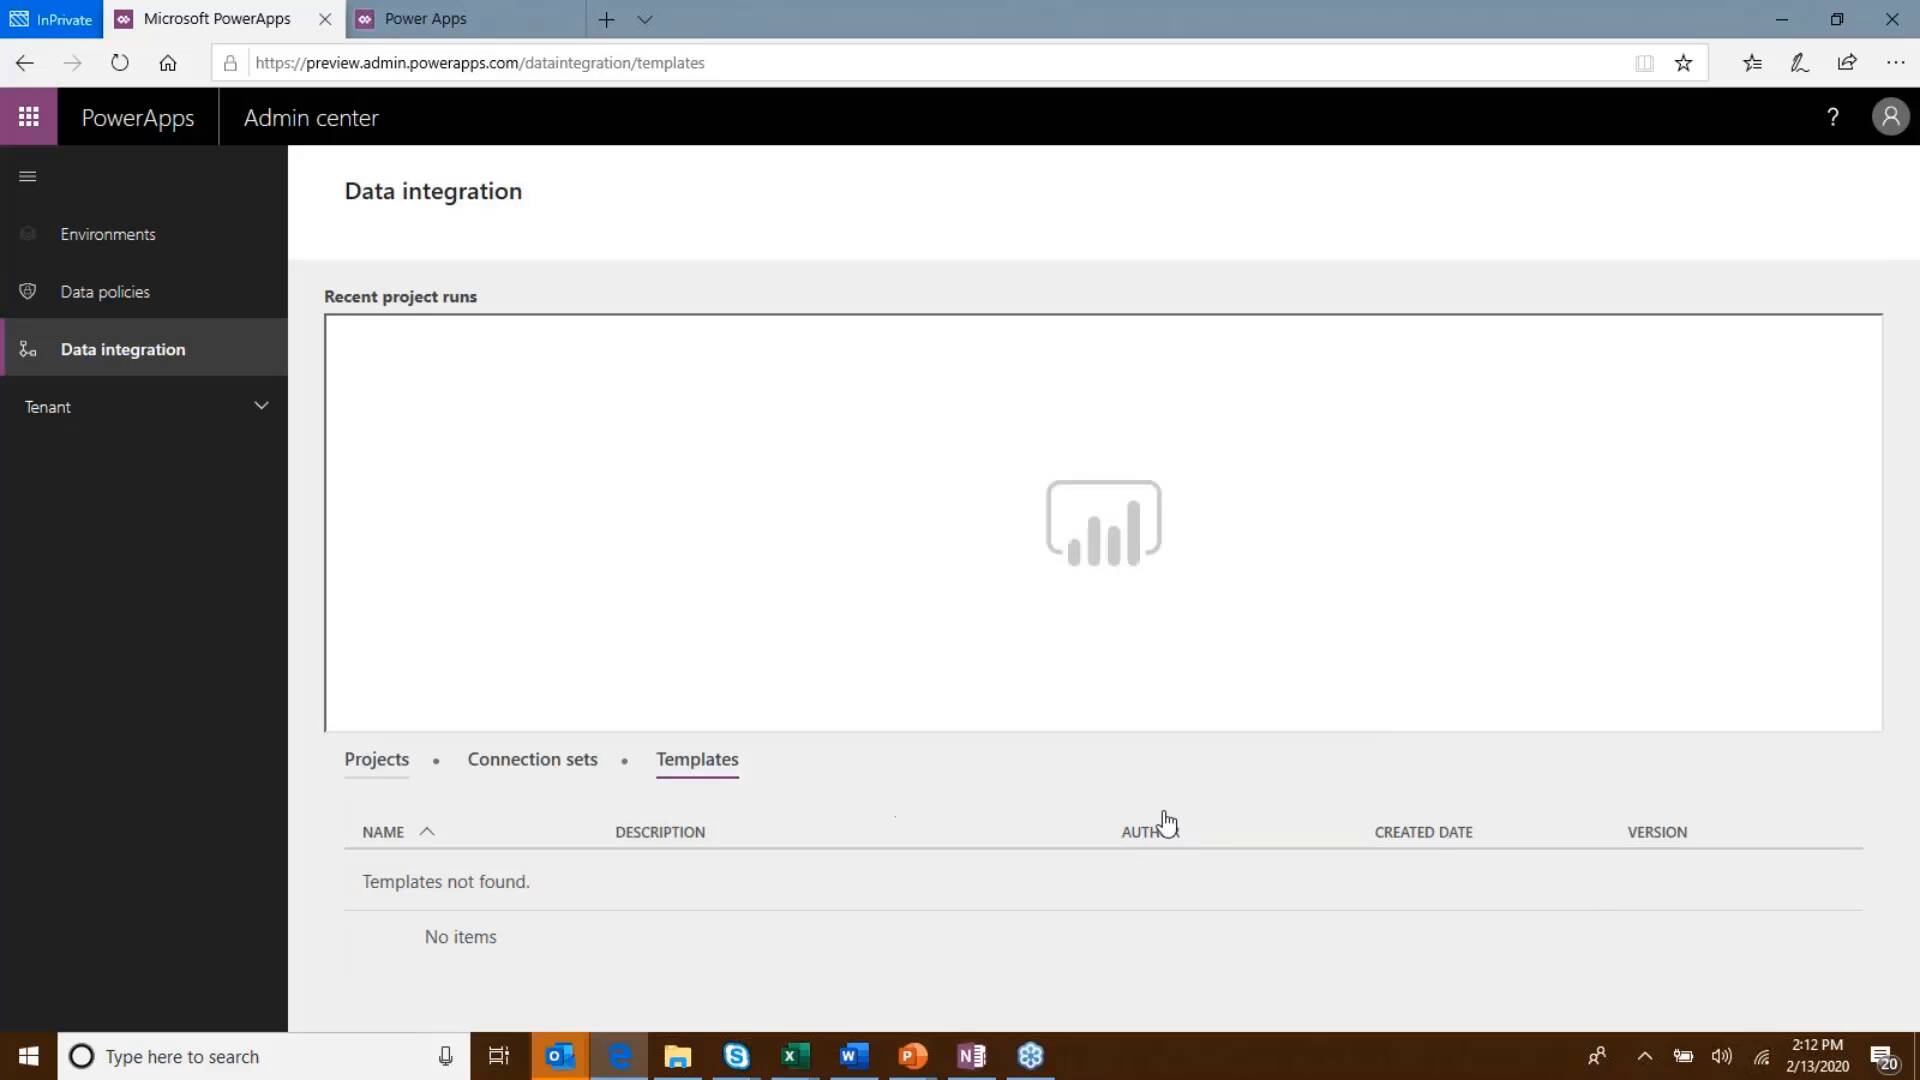The image size is (1920, 1080).
Task: Switch to the Connection sets tab
Action: (x=532, y=759)
